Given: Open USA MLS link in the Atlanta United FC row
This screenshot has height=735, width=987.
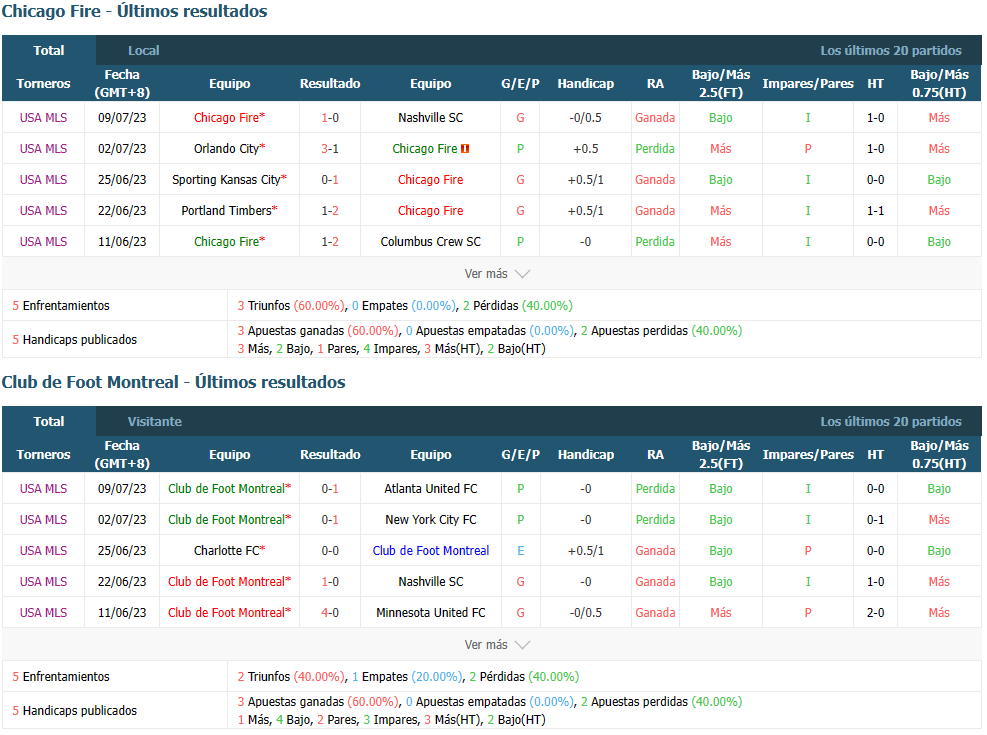Looking at the screenshot, I should point(43,489).
